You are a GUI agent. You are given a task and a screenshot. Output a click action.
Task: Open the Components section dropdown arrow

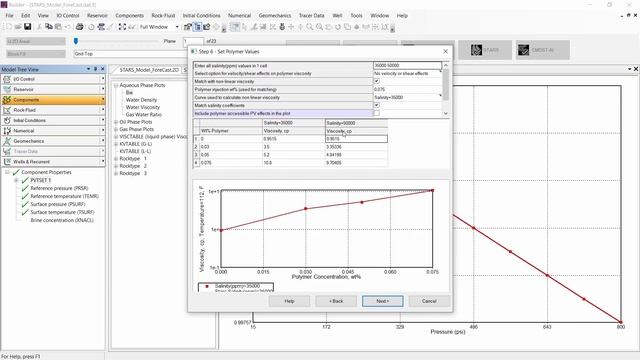[x=102, y=100]
